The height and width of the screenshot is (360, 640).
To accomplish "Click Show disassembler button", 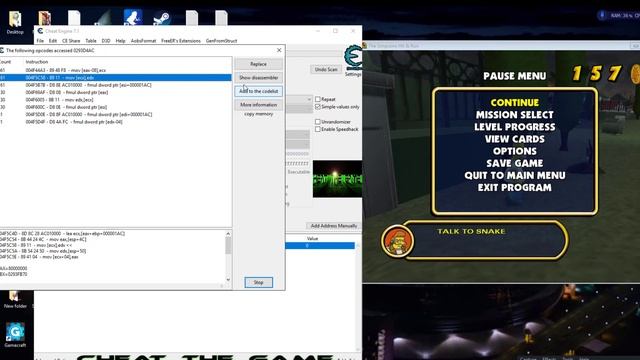I will (x=258, y=78).
